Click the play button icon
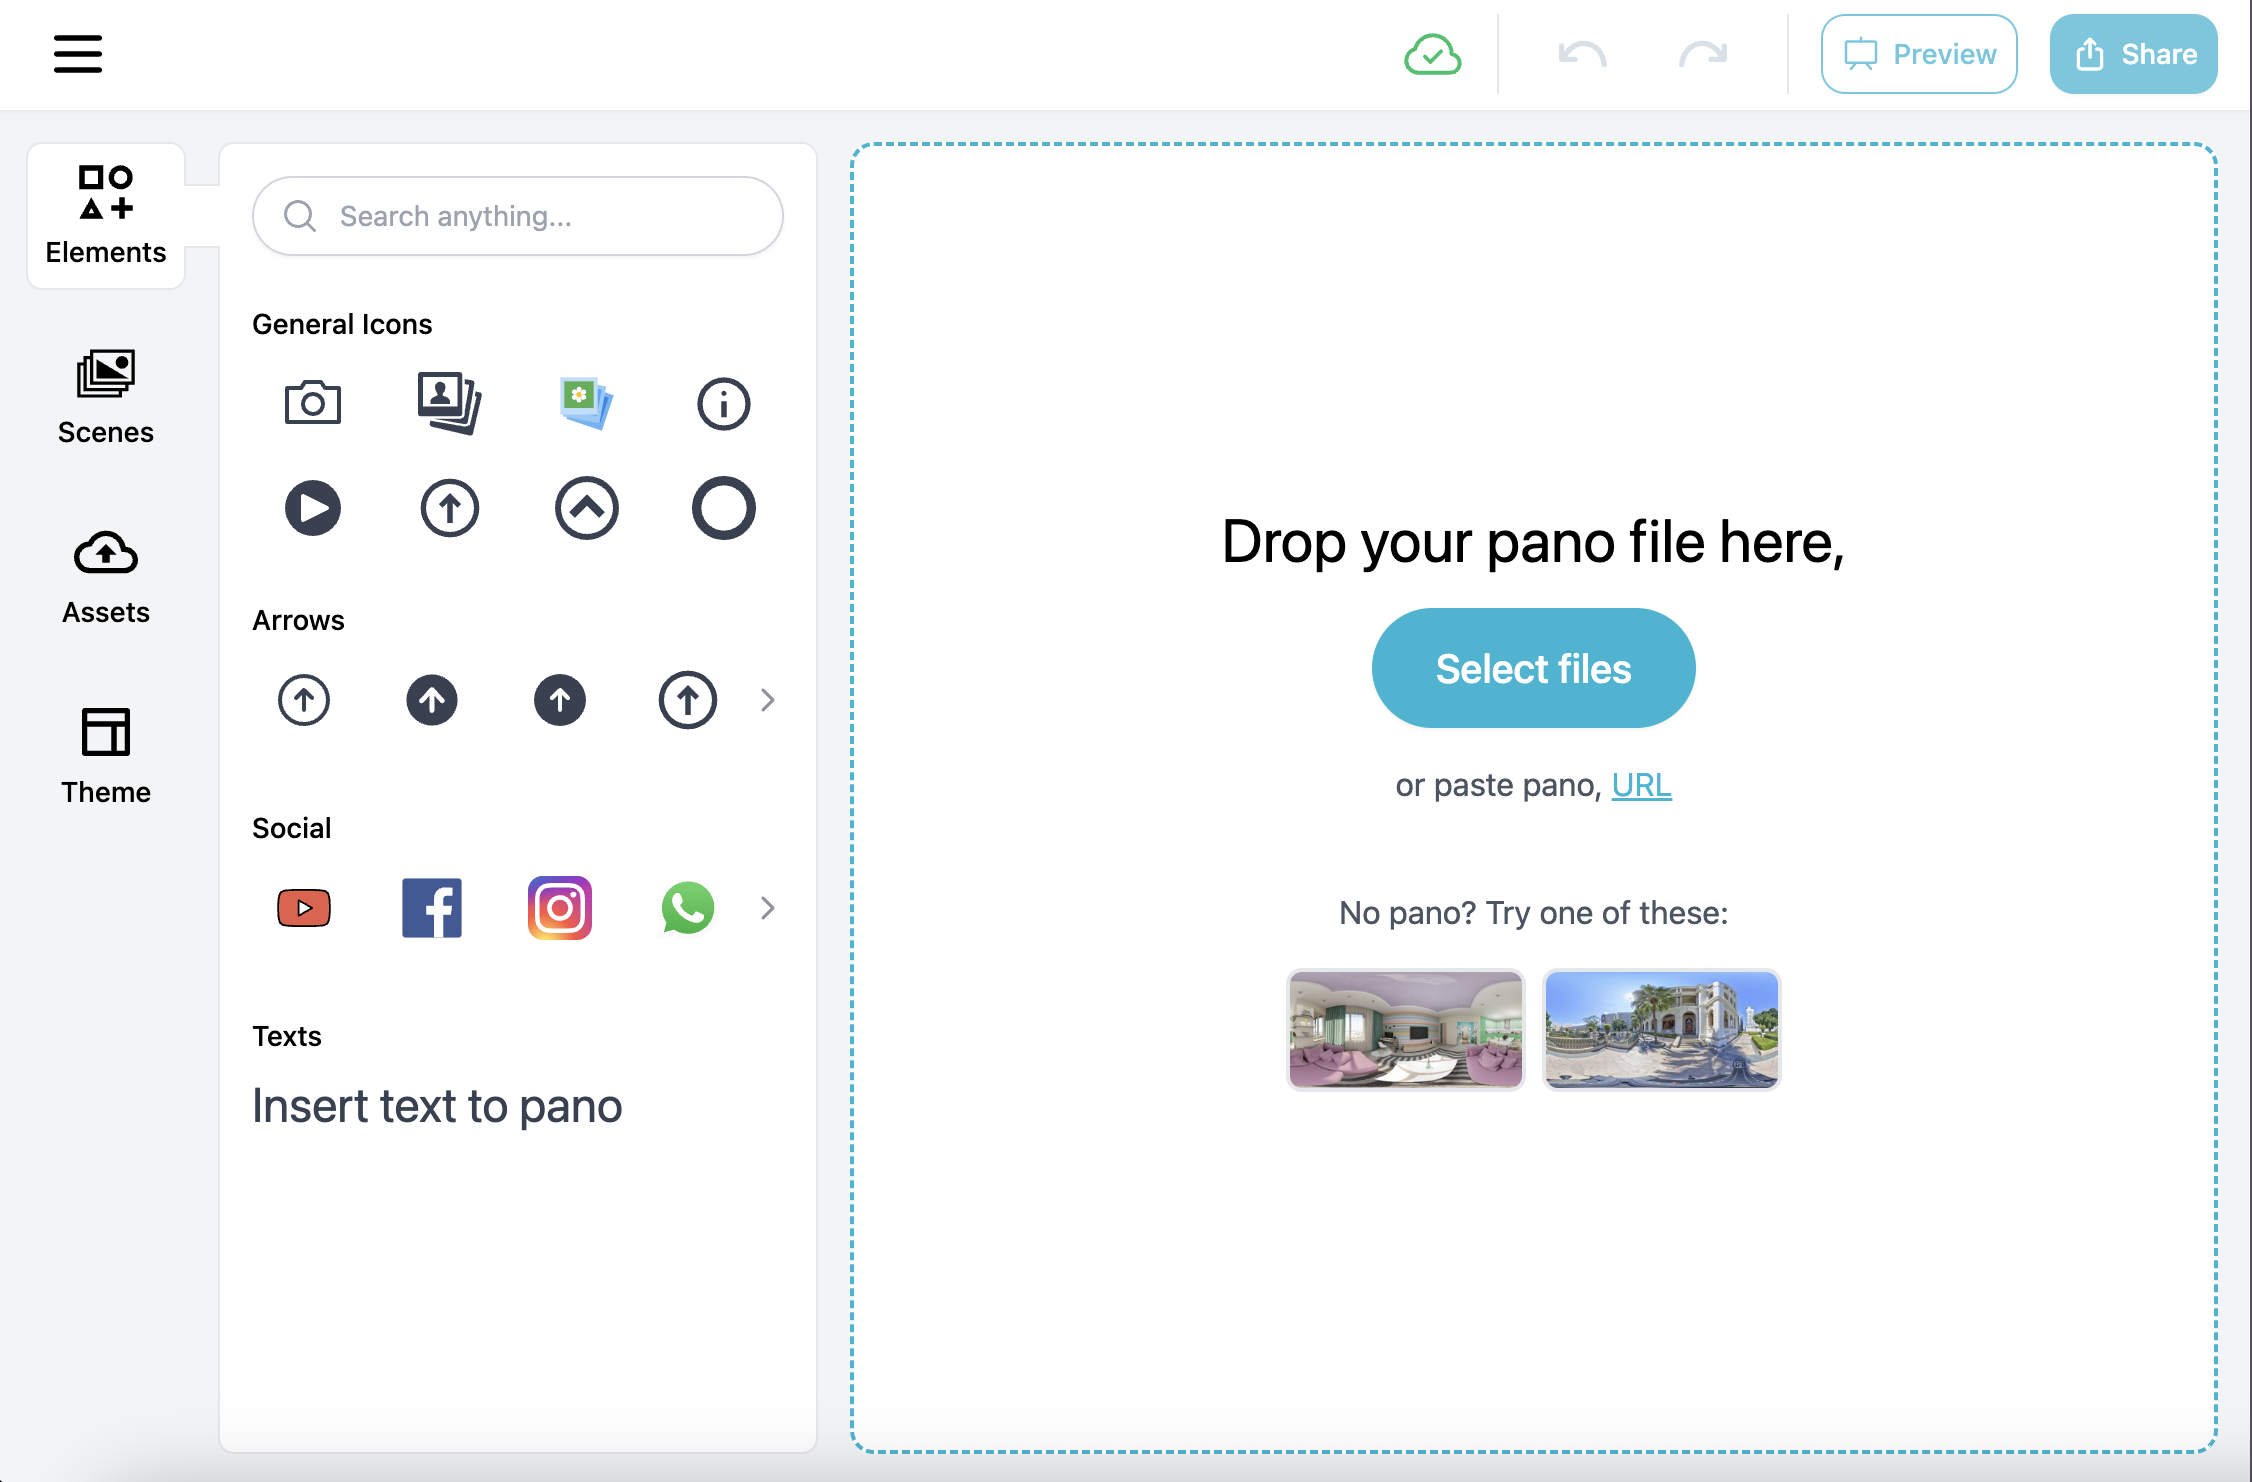This screenshot has height=1482, width=2252. pos(313,506)
